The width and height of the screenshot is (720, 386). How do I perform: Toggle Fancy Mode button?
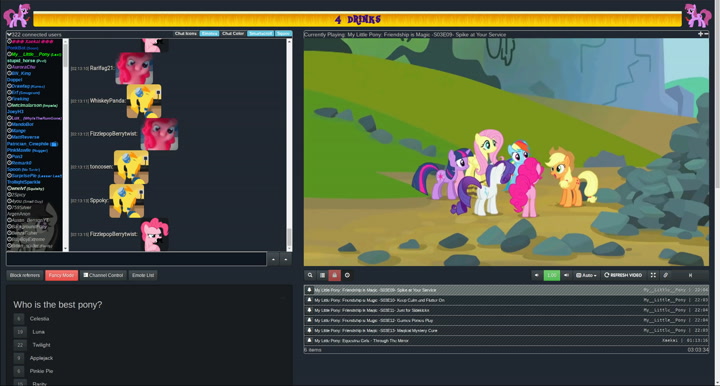click(x=62, y=275)
